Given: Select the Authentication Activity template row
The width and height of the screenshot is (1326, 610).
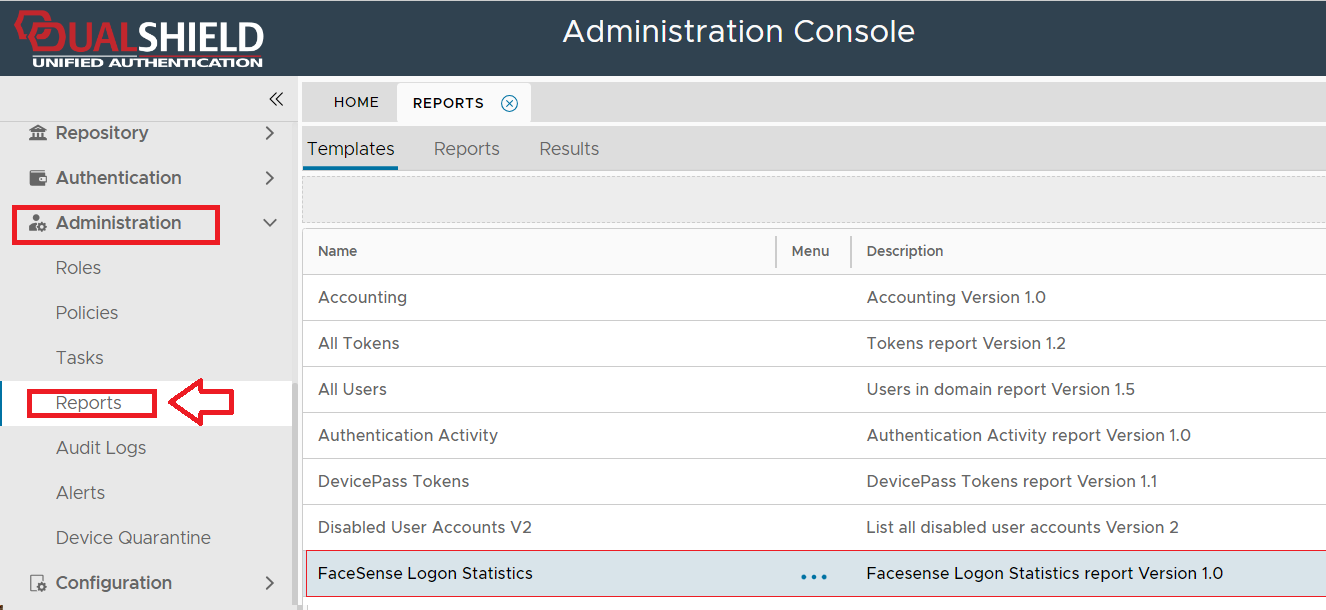Looking at the screenshot, I should [408, 435].
